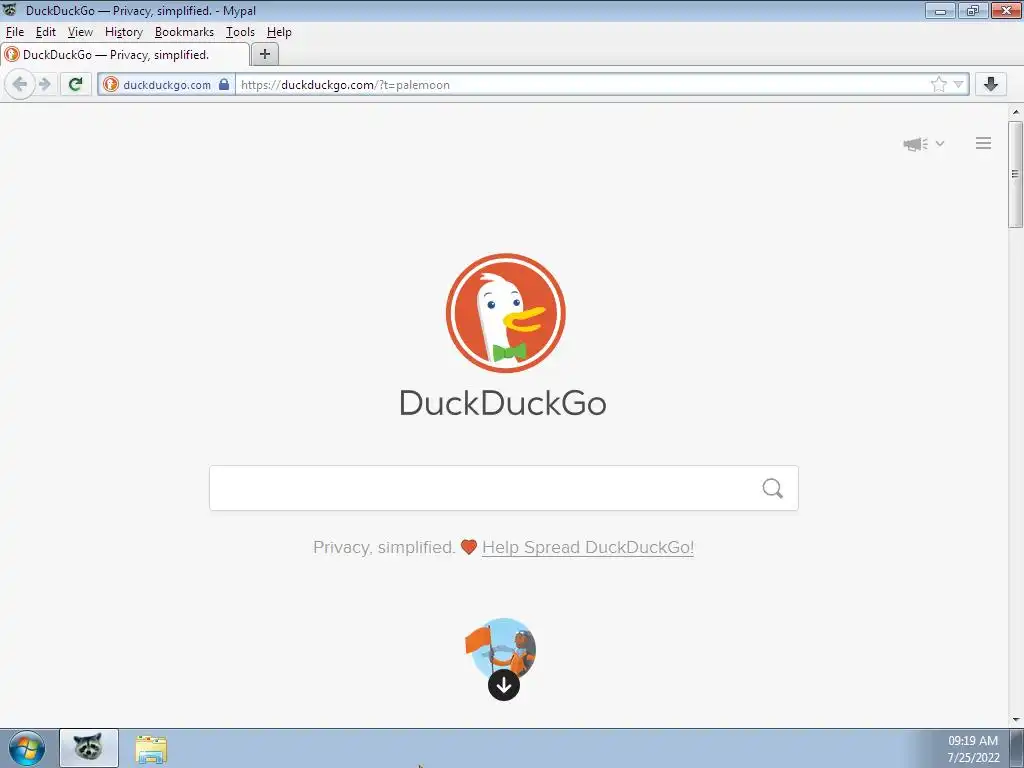Open the Bookmarks menu
This screenshot has width=1024, height=768.
184,32
